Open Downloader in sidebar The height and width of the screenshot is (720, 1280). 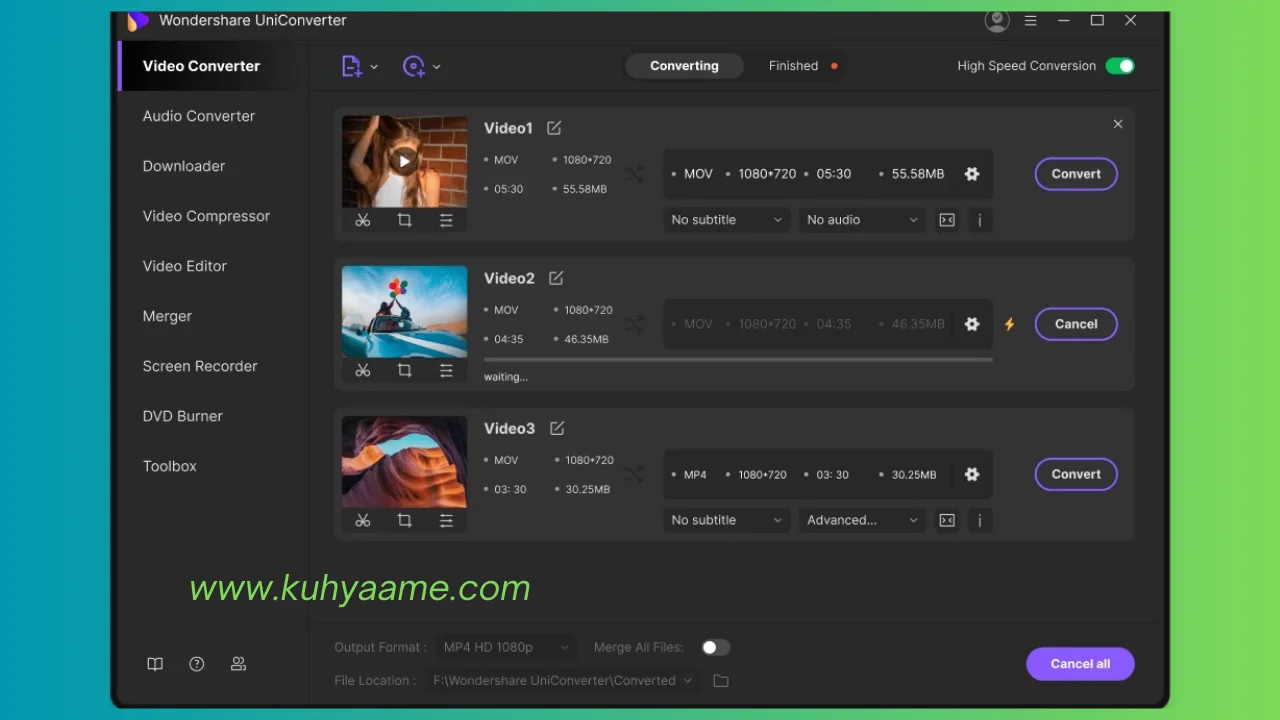[x=184, y=166]
